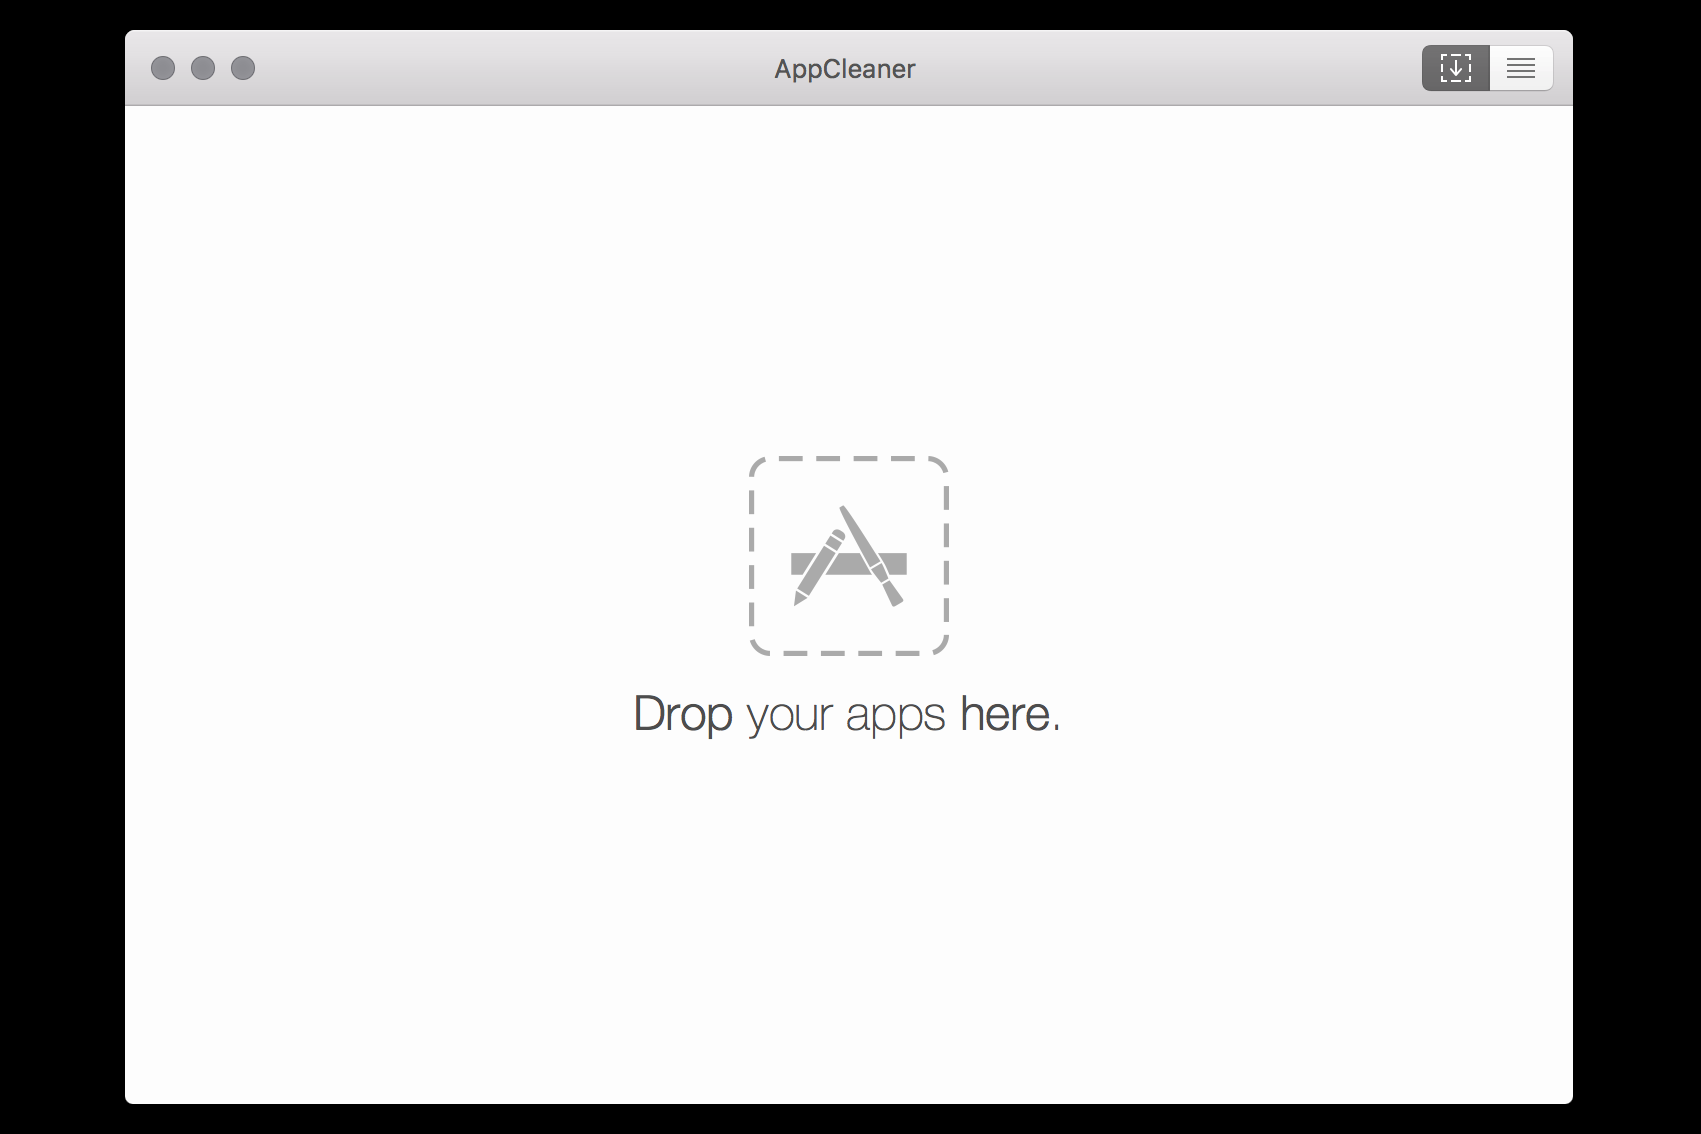Click blank white area above the drop zone
The image size is (1701, 1134).
(848, 280)
